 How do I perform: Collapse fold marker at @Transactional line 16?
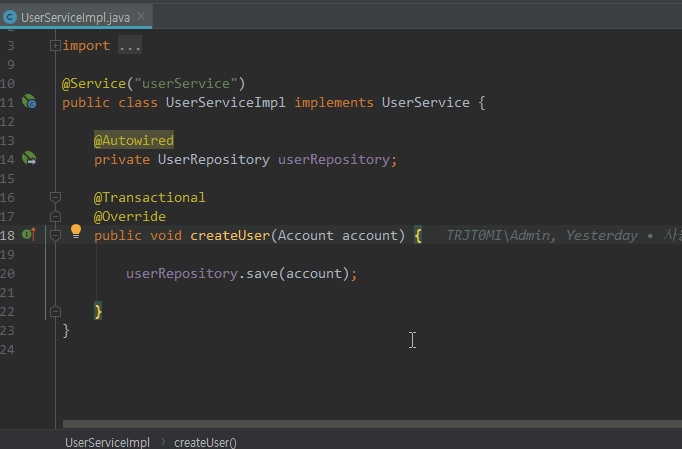(55, 197)
